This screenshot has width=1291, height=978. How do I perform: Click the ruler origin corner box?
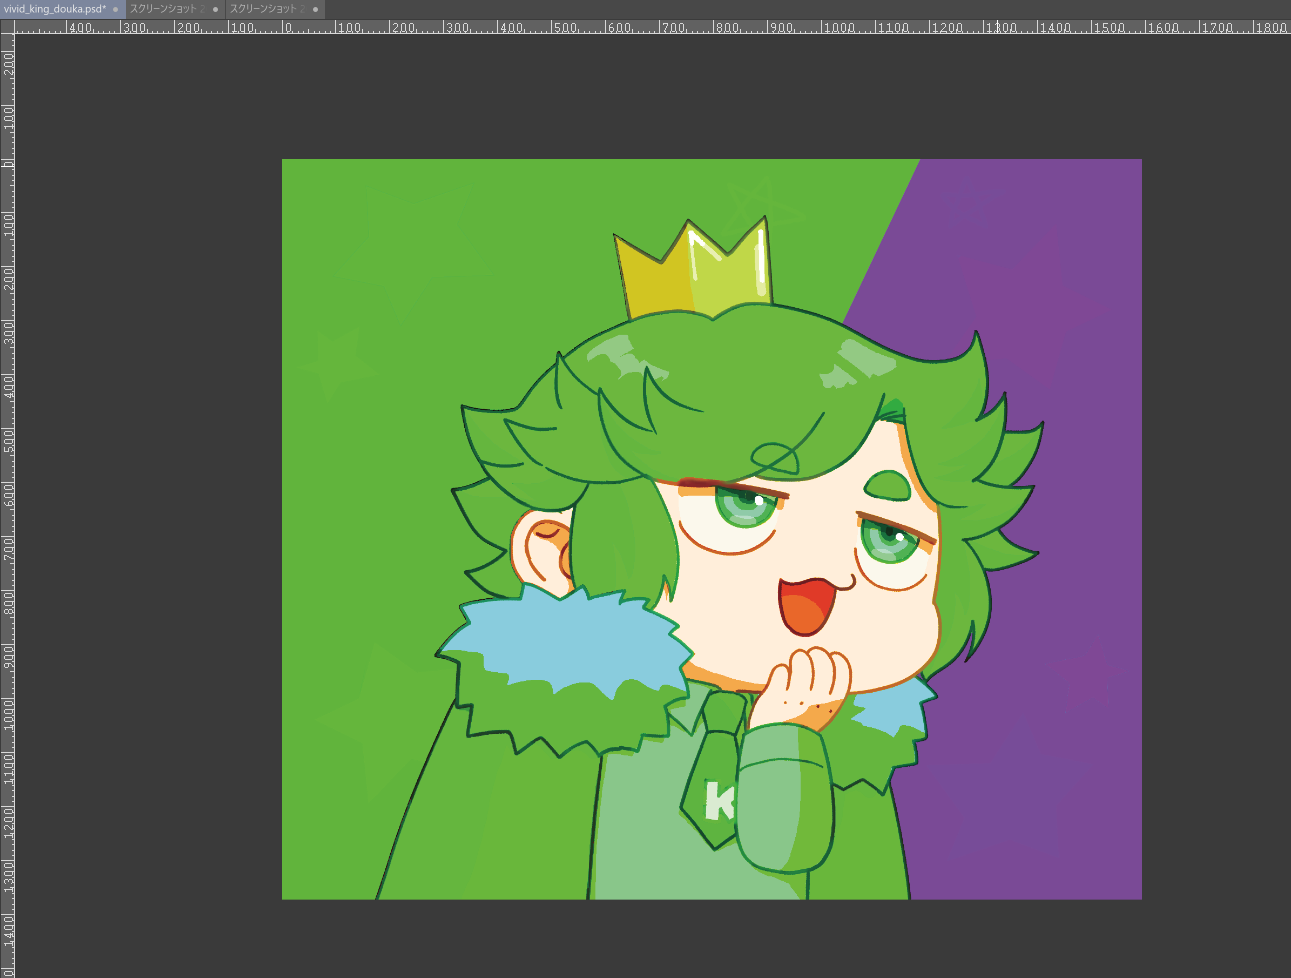pyautogui.click(x=7, y=27)
